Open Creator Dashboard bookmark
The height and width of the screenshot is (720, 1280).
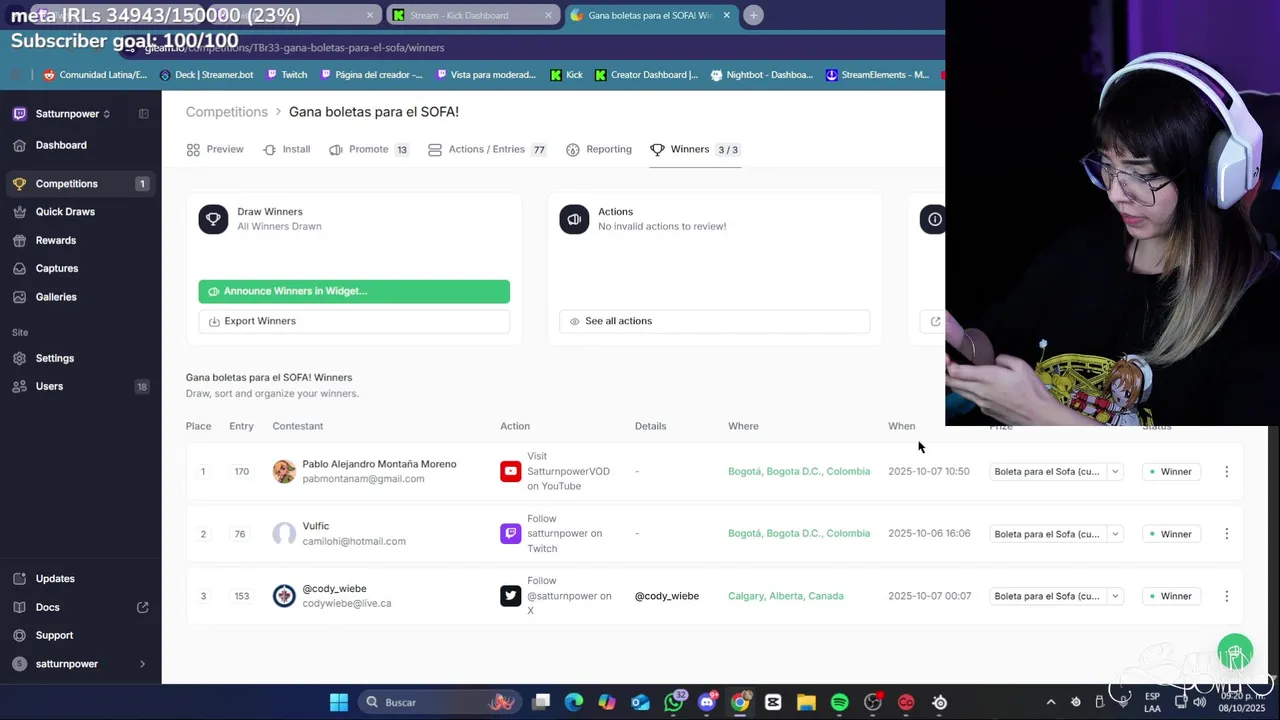tap(646, 75)
